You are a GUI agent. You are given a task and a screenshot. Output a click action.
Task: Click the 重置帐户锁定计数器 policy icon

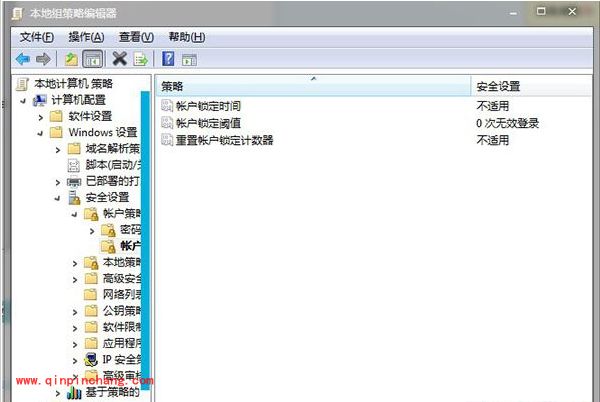tap(167, 139)
